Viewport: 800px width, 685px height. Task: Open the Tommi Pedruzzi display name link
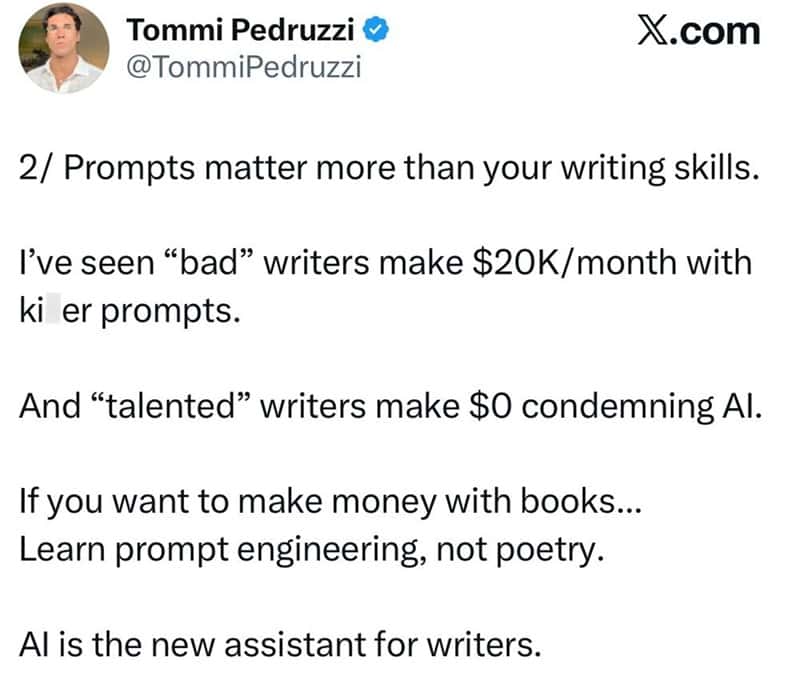pyautogui.click(x=240, y=30)
